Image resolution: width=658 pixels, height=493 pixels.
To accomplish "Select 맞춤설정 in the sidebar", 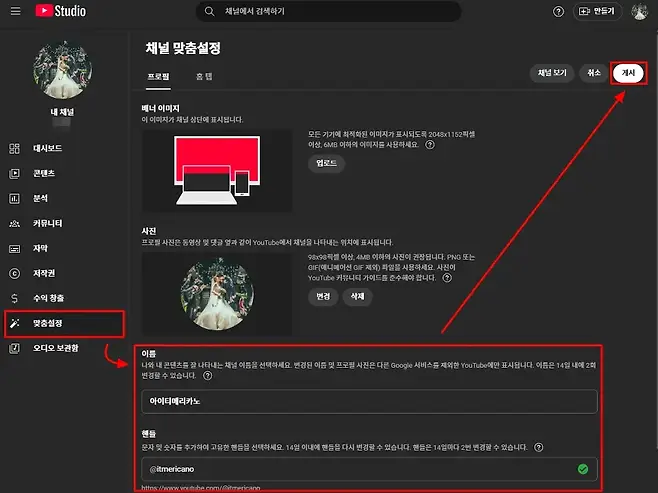I will [64, 323].
